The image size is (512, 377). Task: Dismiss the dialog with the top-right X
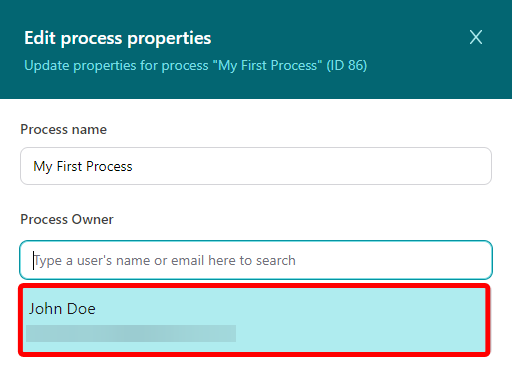(x=476, y=37)
